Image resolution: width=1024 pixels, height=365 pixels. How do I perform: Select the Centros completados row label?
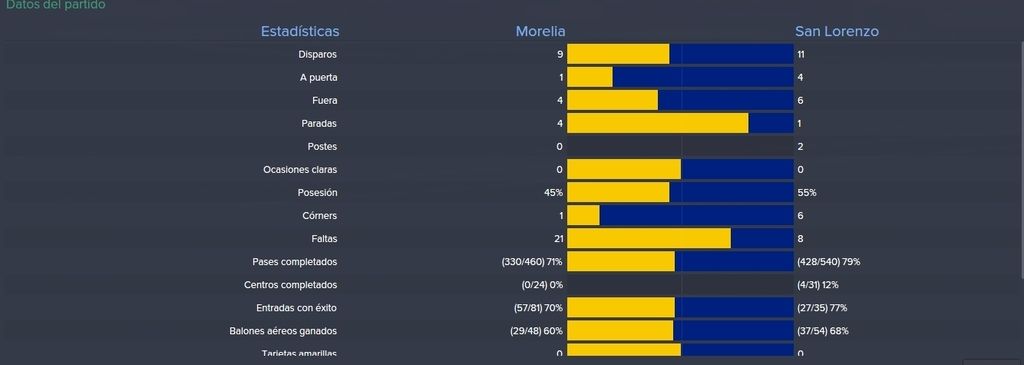291,285
